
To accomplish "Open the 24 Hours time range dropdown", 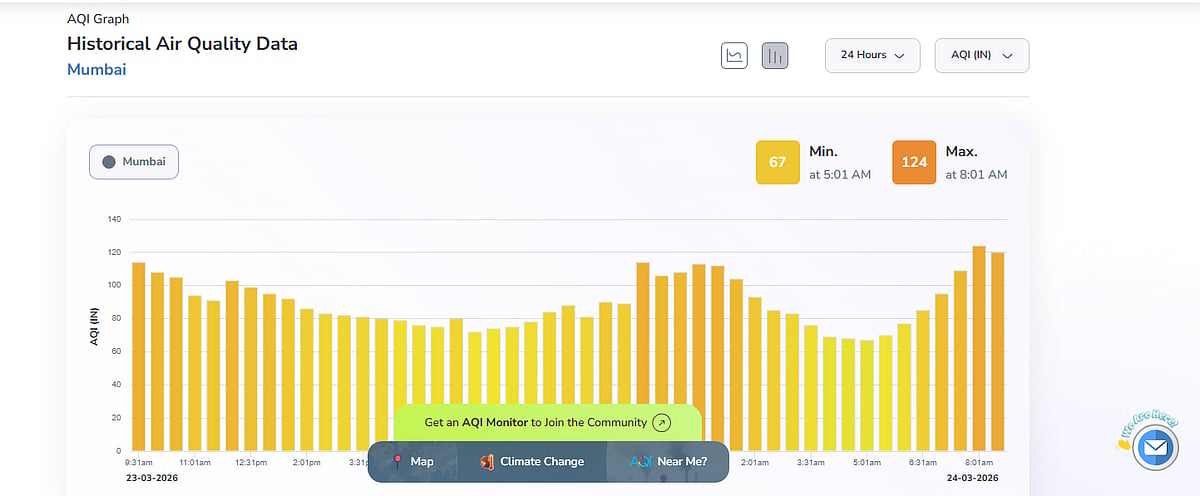I will click(872, 55).
